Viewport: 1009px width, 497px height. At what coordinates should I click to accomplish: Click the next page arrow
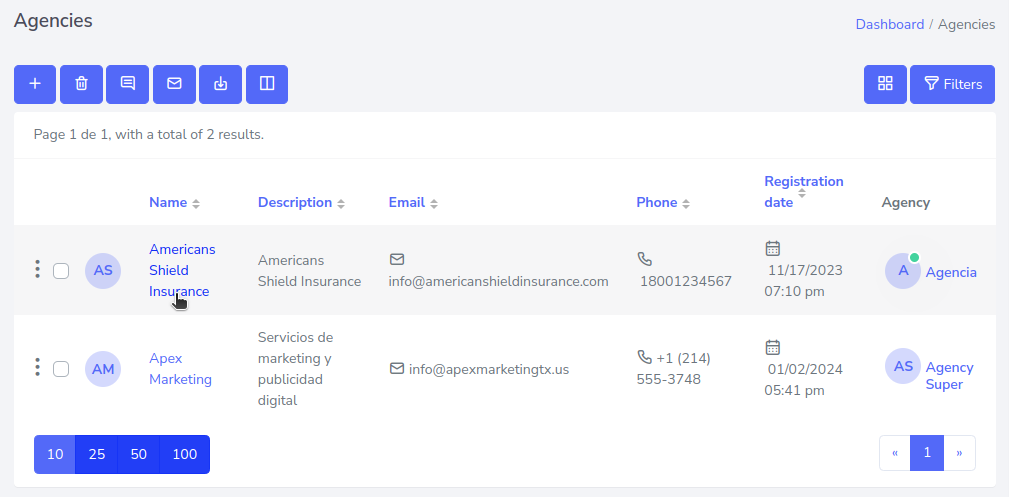tap(959, 453)
